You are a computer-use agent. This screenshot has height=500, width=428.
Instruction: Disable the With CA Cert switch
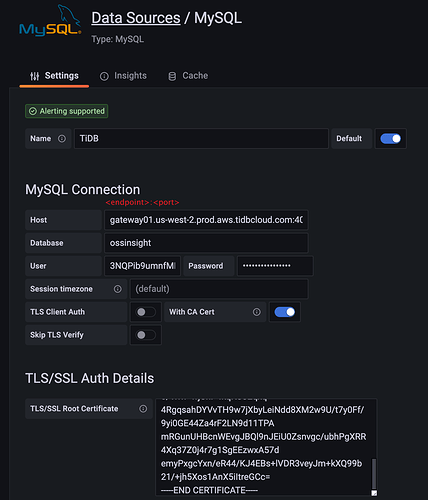[x=284, y=312]
